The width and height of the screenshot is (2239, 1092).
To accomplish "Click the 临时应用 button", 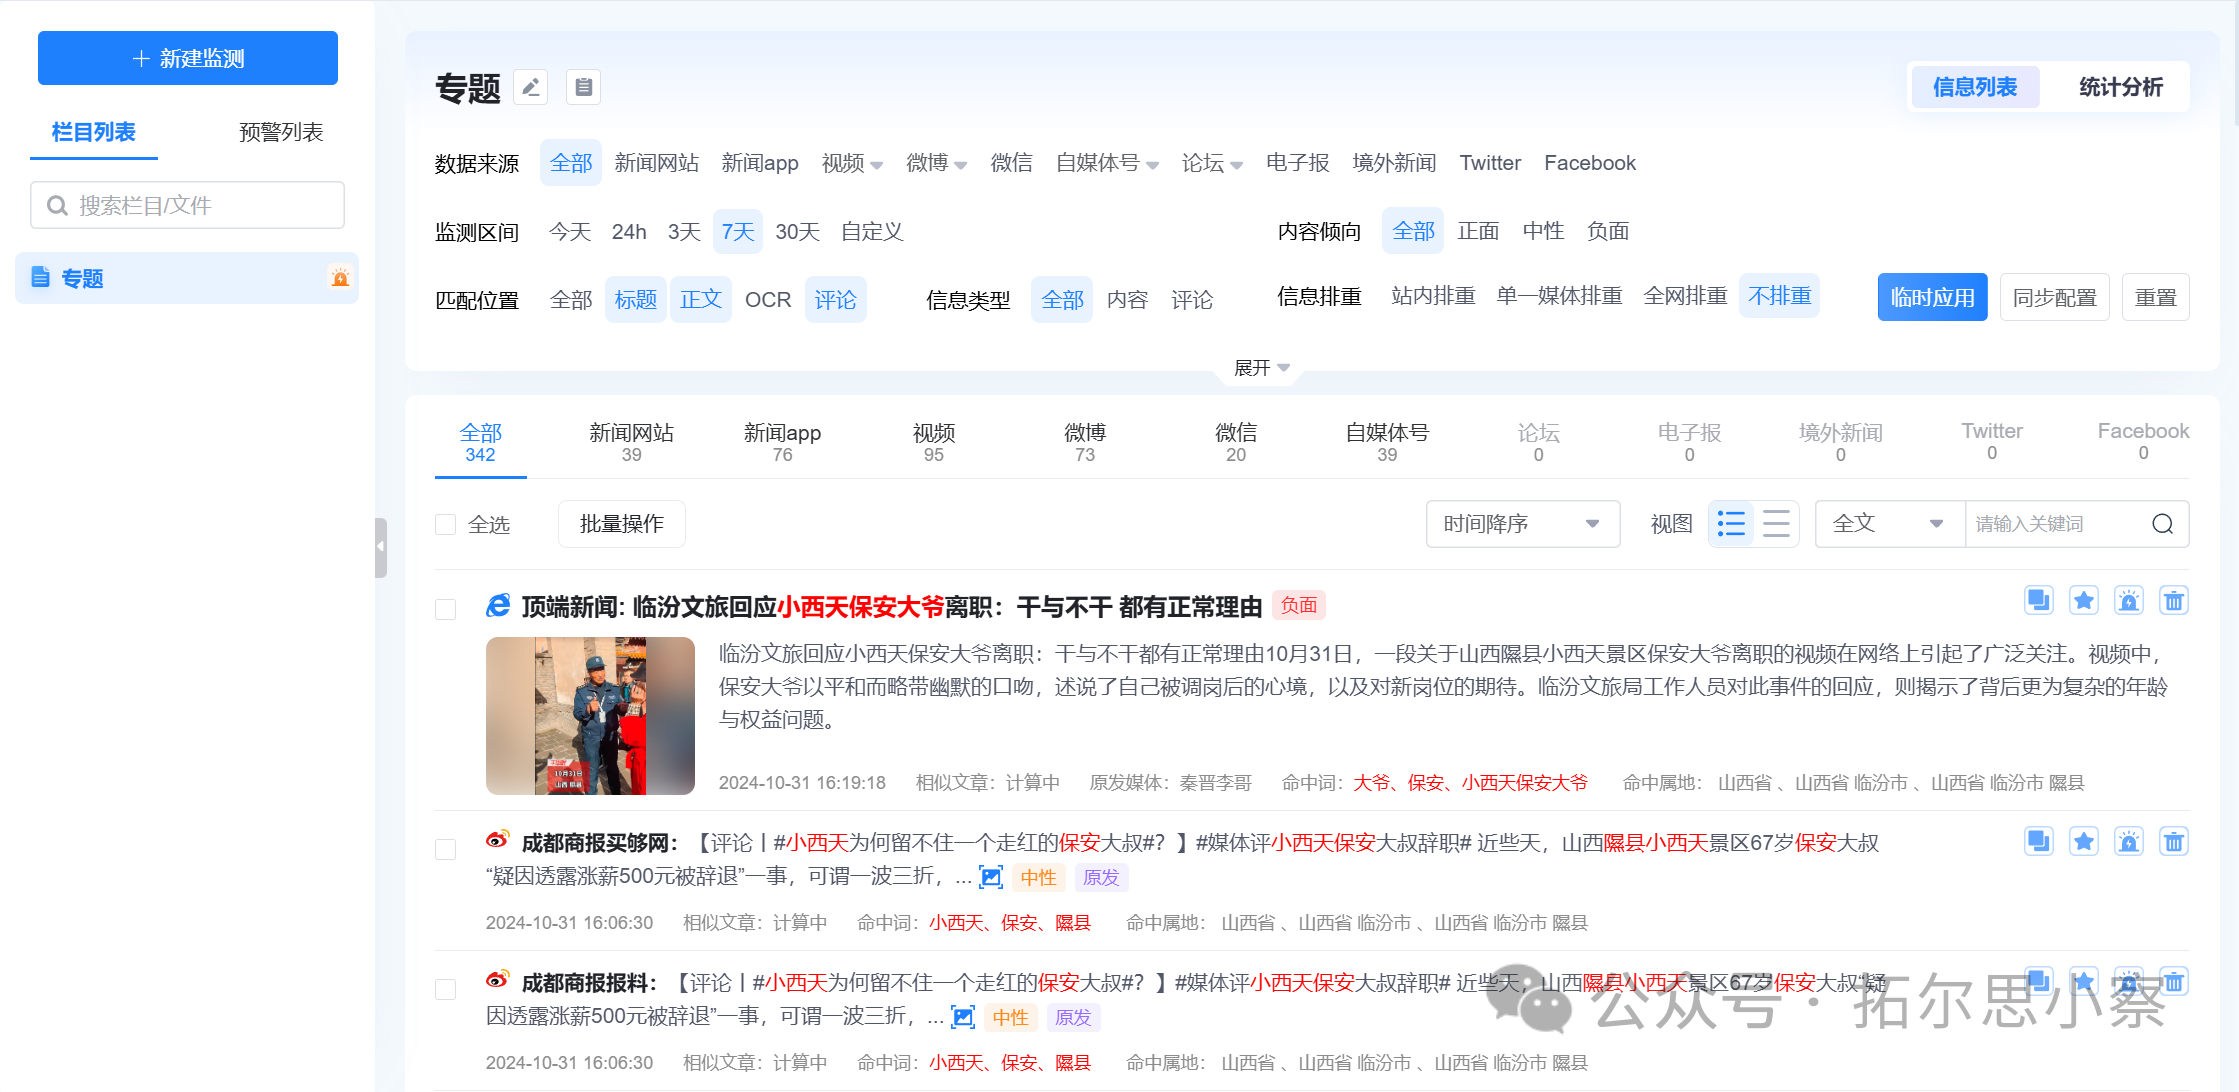I will coord(1932,298).
